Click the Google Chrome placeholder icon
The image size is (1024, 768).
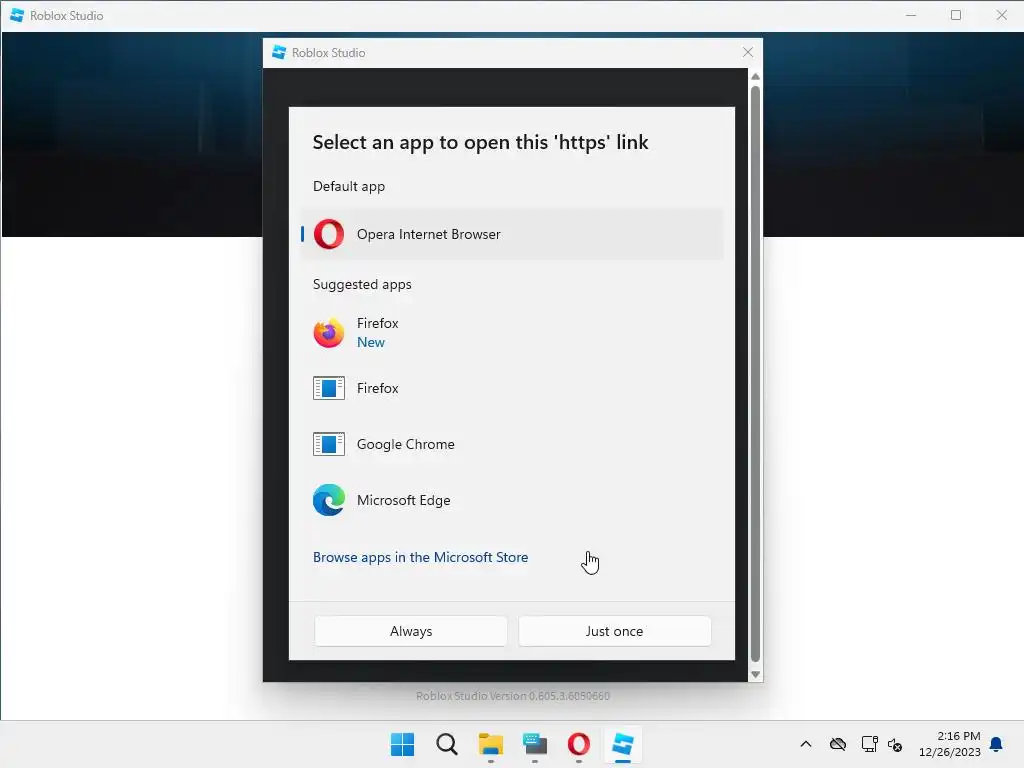(328, 444)
